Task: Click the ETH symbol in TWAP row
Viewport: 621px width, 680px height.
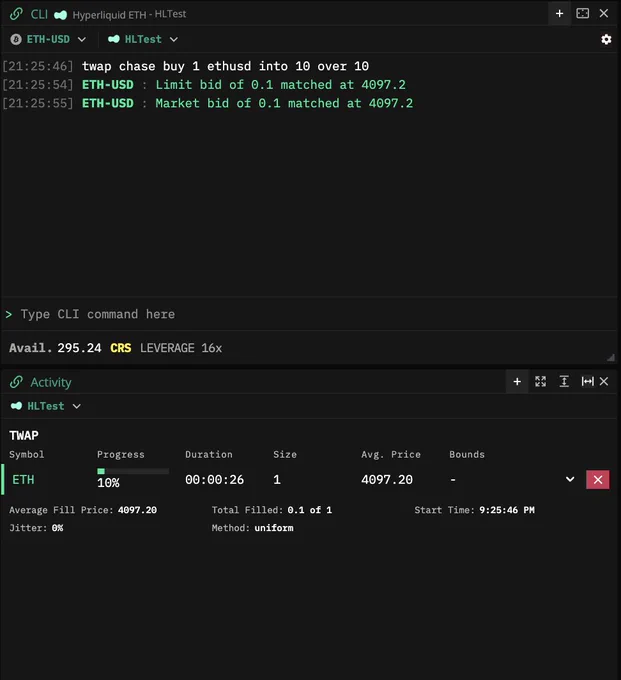Action: pos(23,480)
